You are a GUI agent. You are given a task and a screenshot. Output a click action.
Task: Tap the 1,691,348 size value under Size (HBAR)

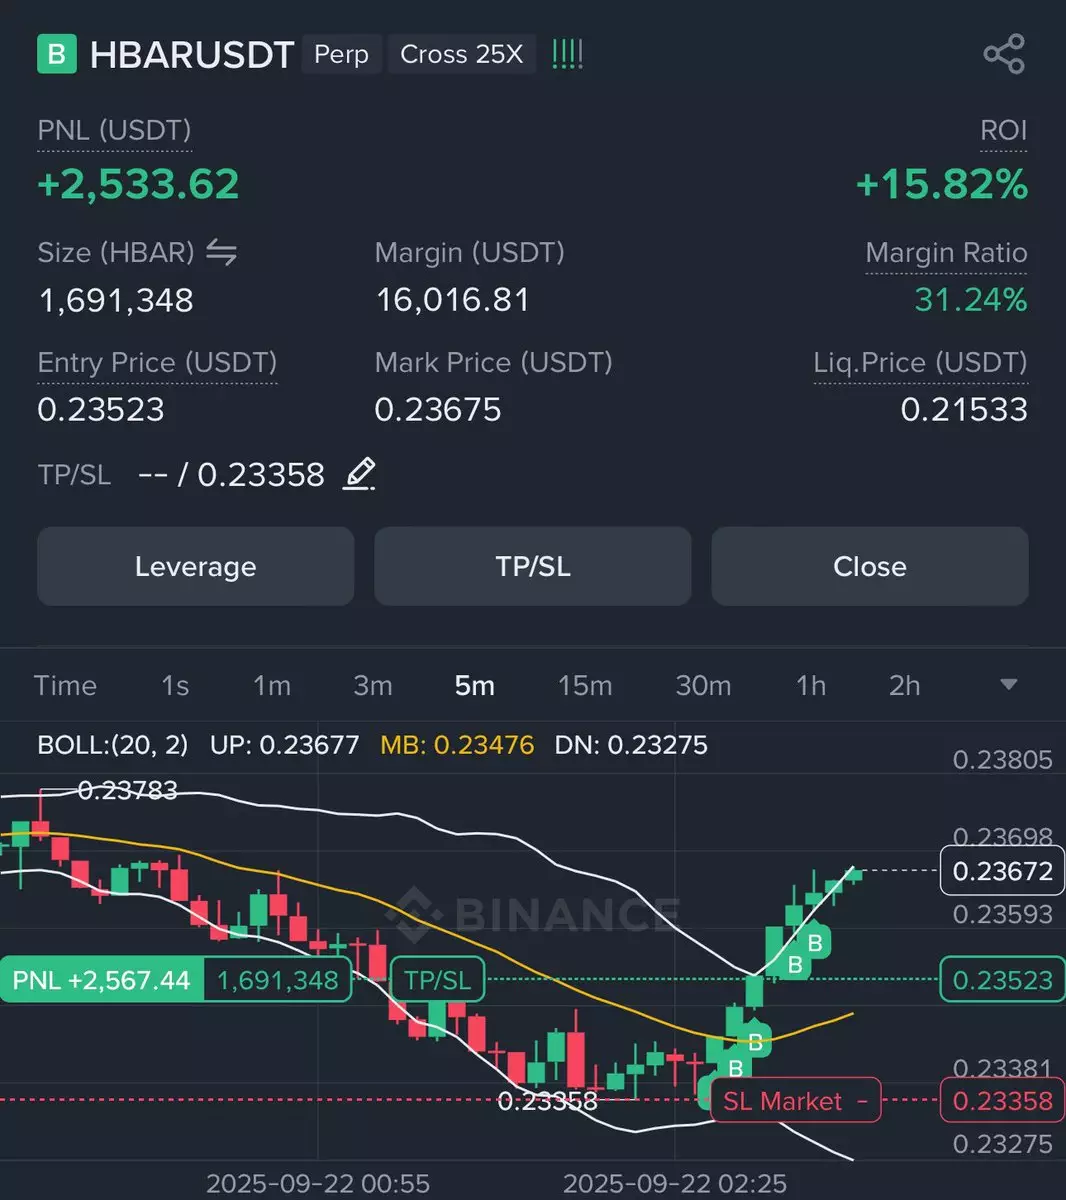coord(116,300)
